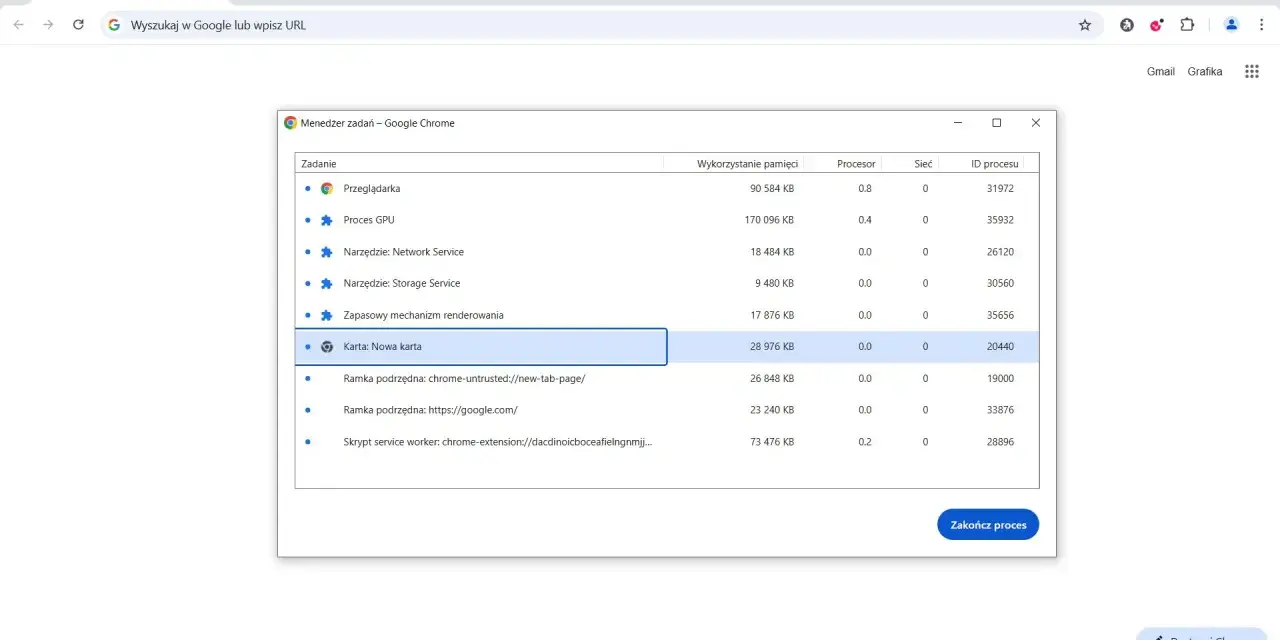
Task: Select the Przeglądarka task row
Action: pos(667,188)
